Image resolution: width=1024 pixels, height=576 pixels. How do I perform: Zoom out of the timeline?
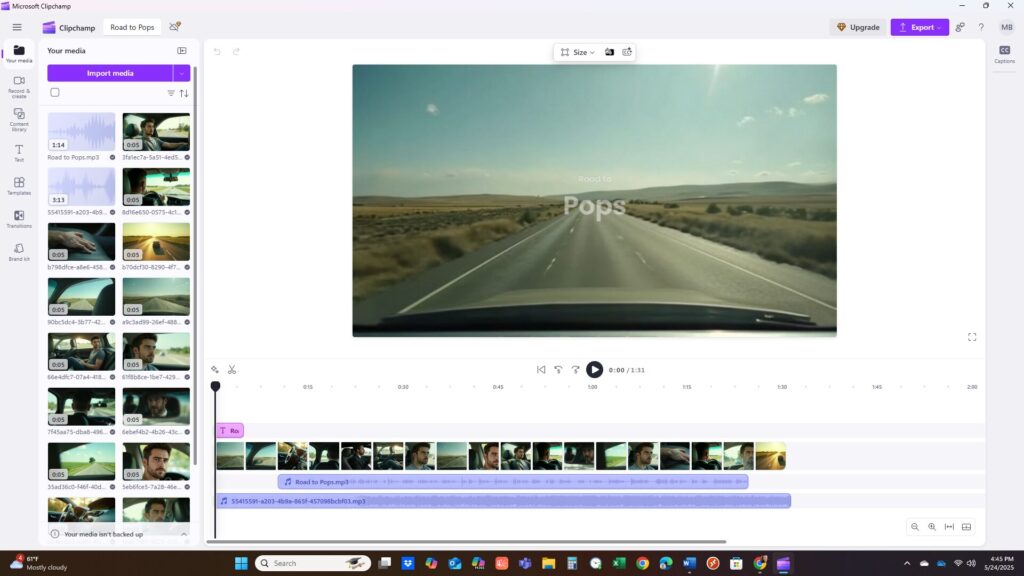[915, 527]
